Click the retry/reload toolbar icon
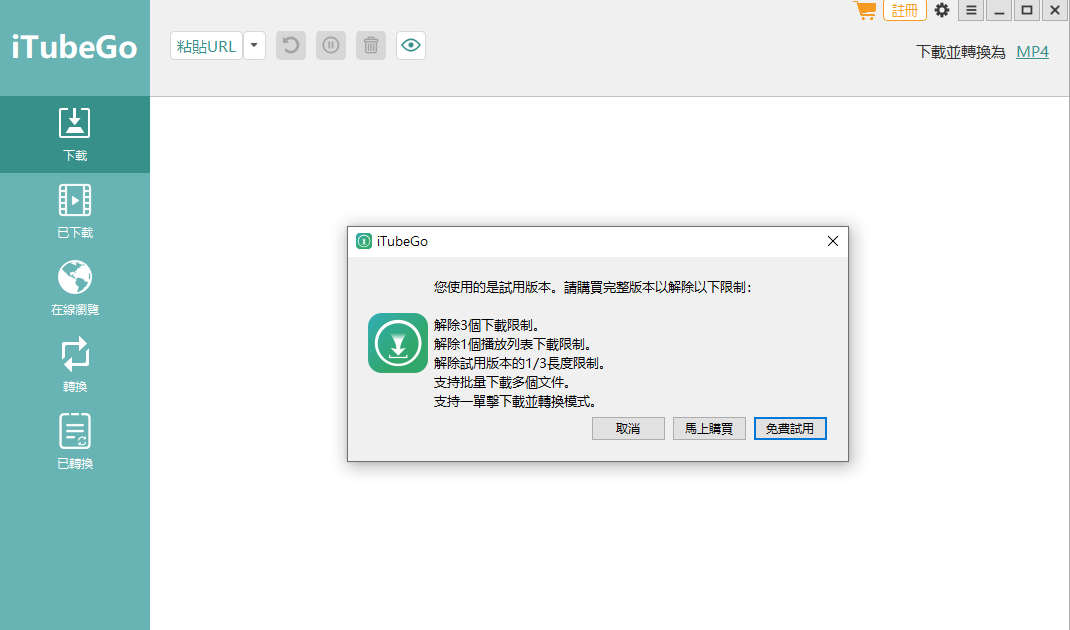1070x630 pixels. click(x=290, y=45)
